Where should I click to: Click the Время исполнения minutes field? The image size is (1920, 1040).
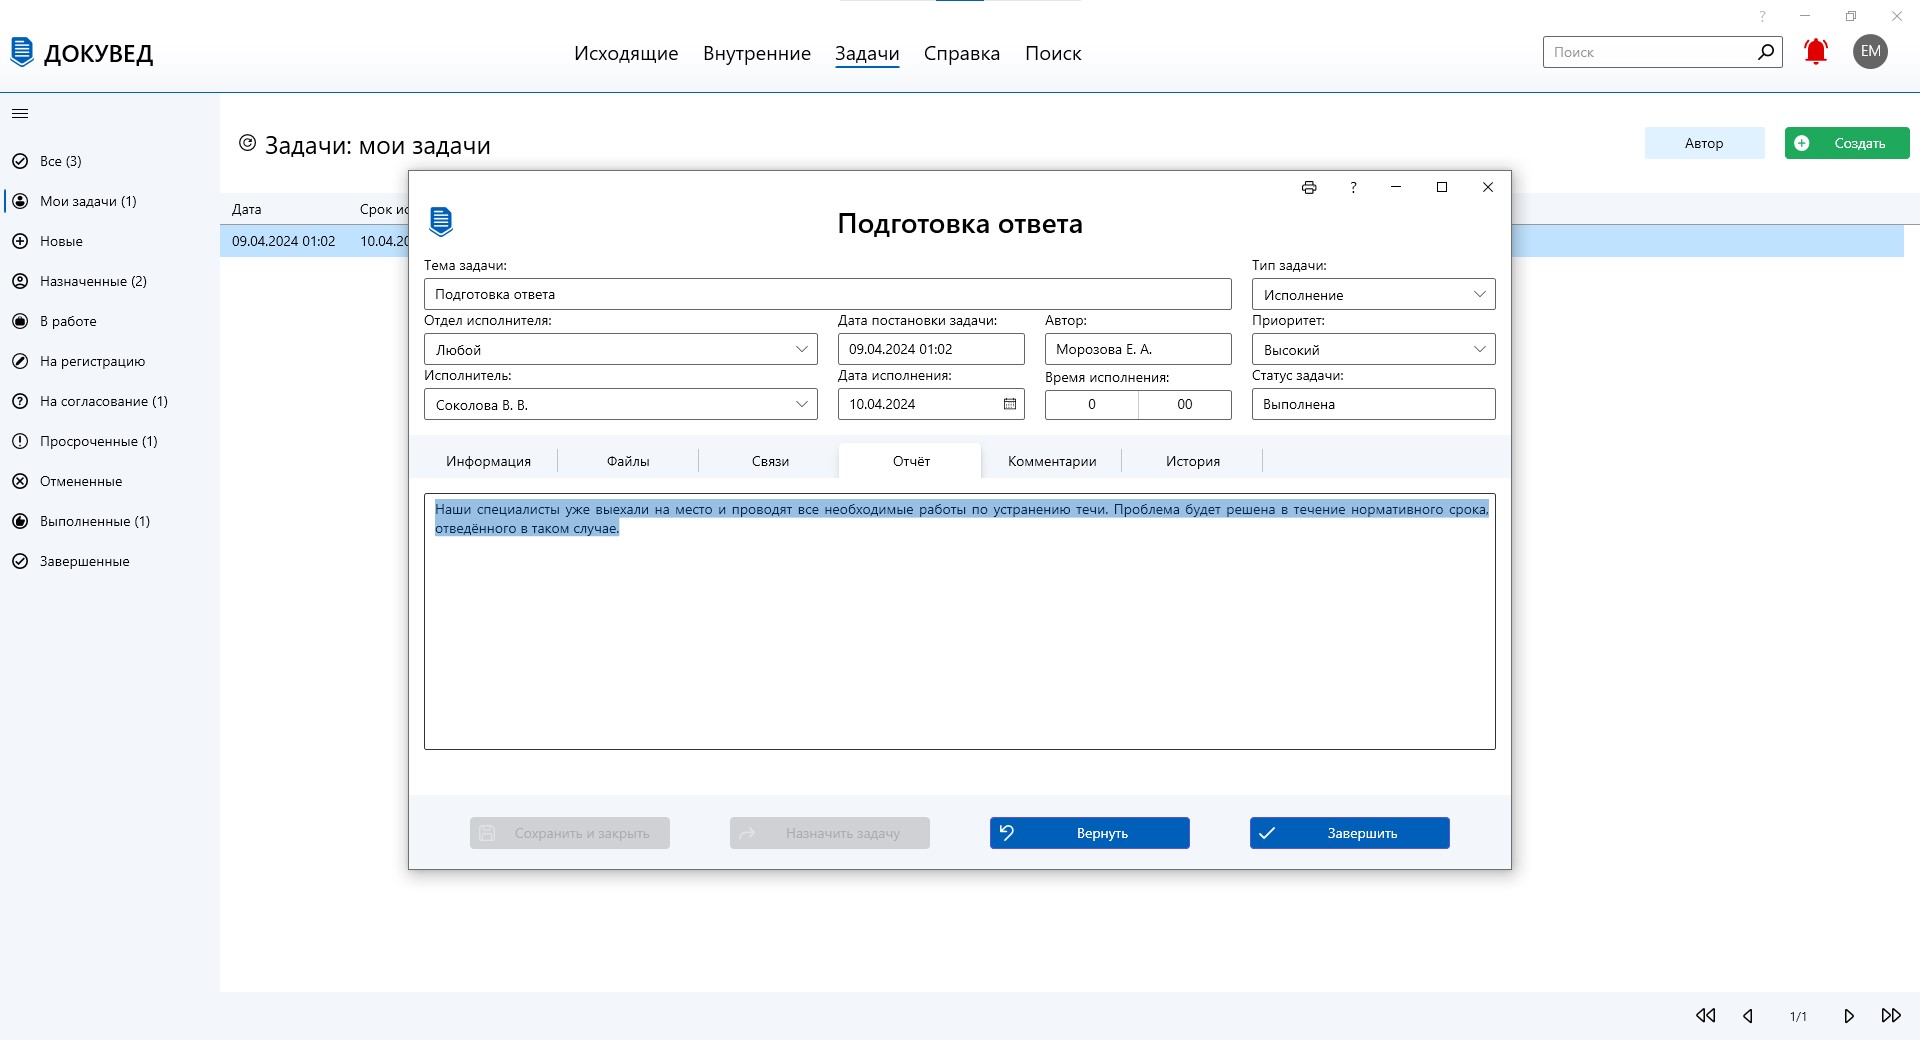1185,404
